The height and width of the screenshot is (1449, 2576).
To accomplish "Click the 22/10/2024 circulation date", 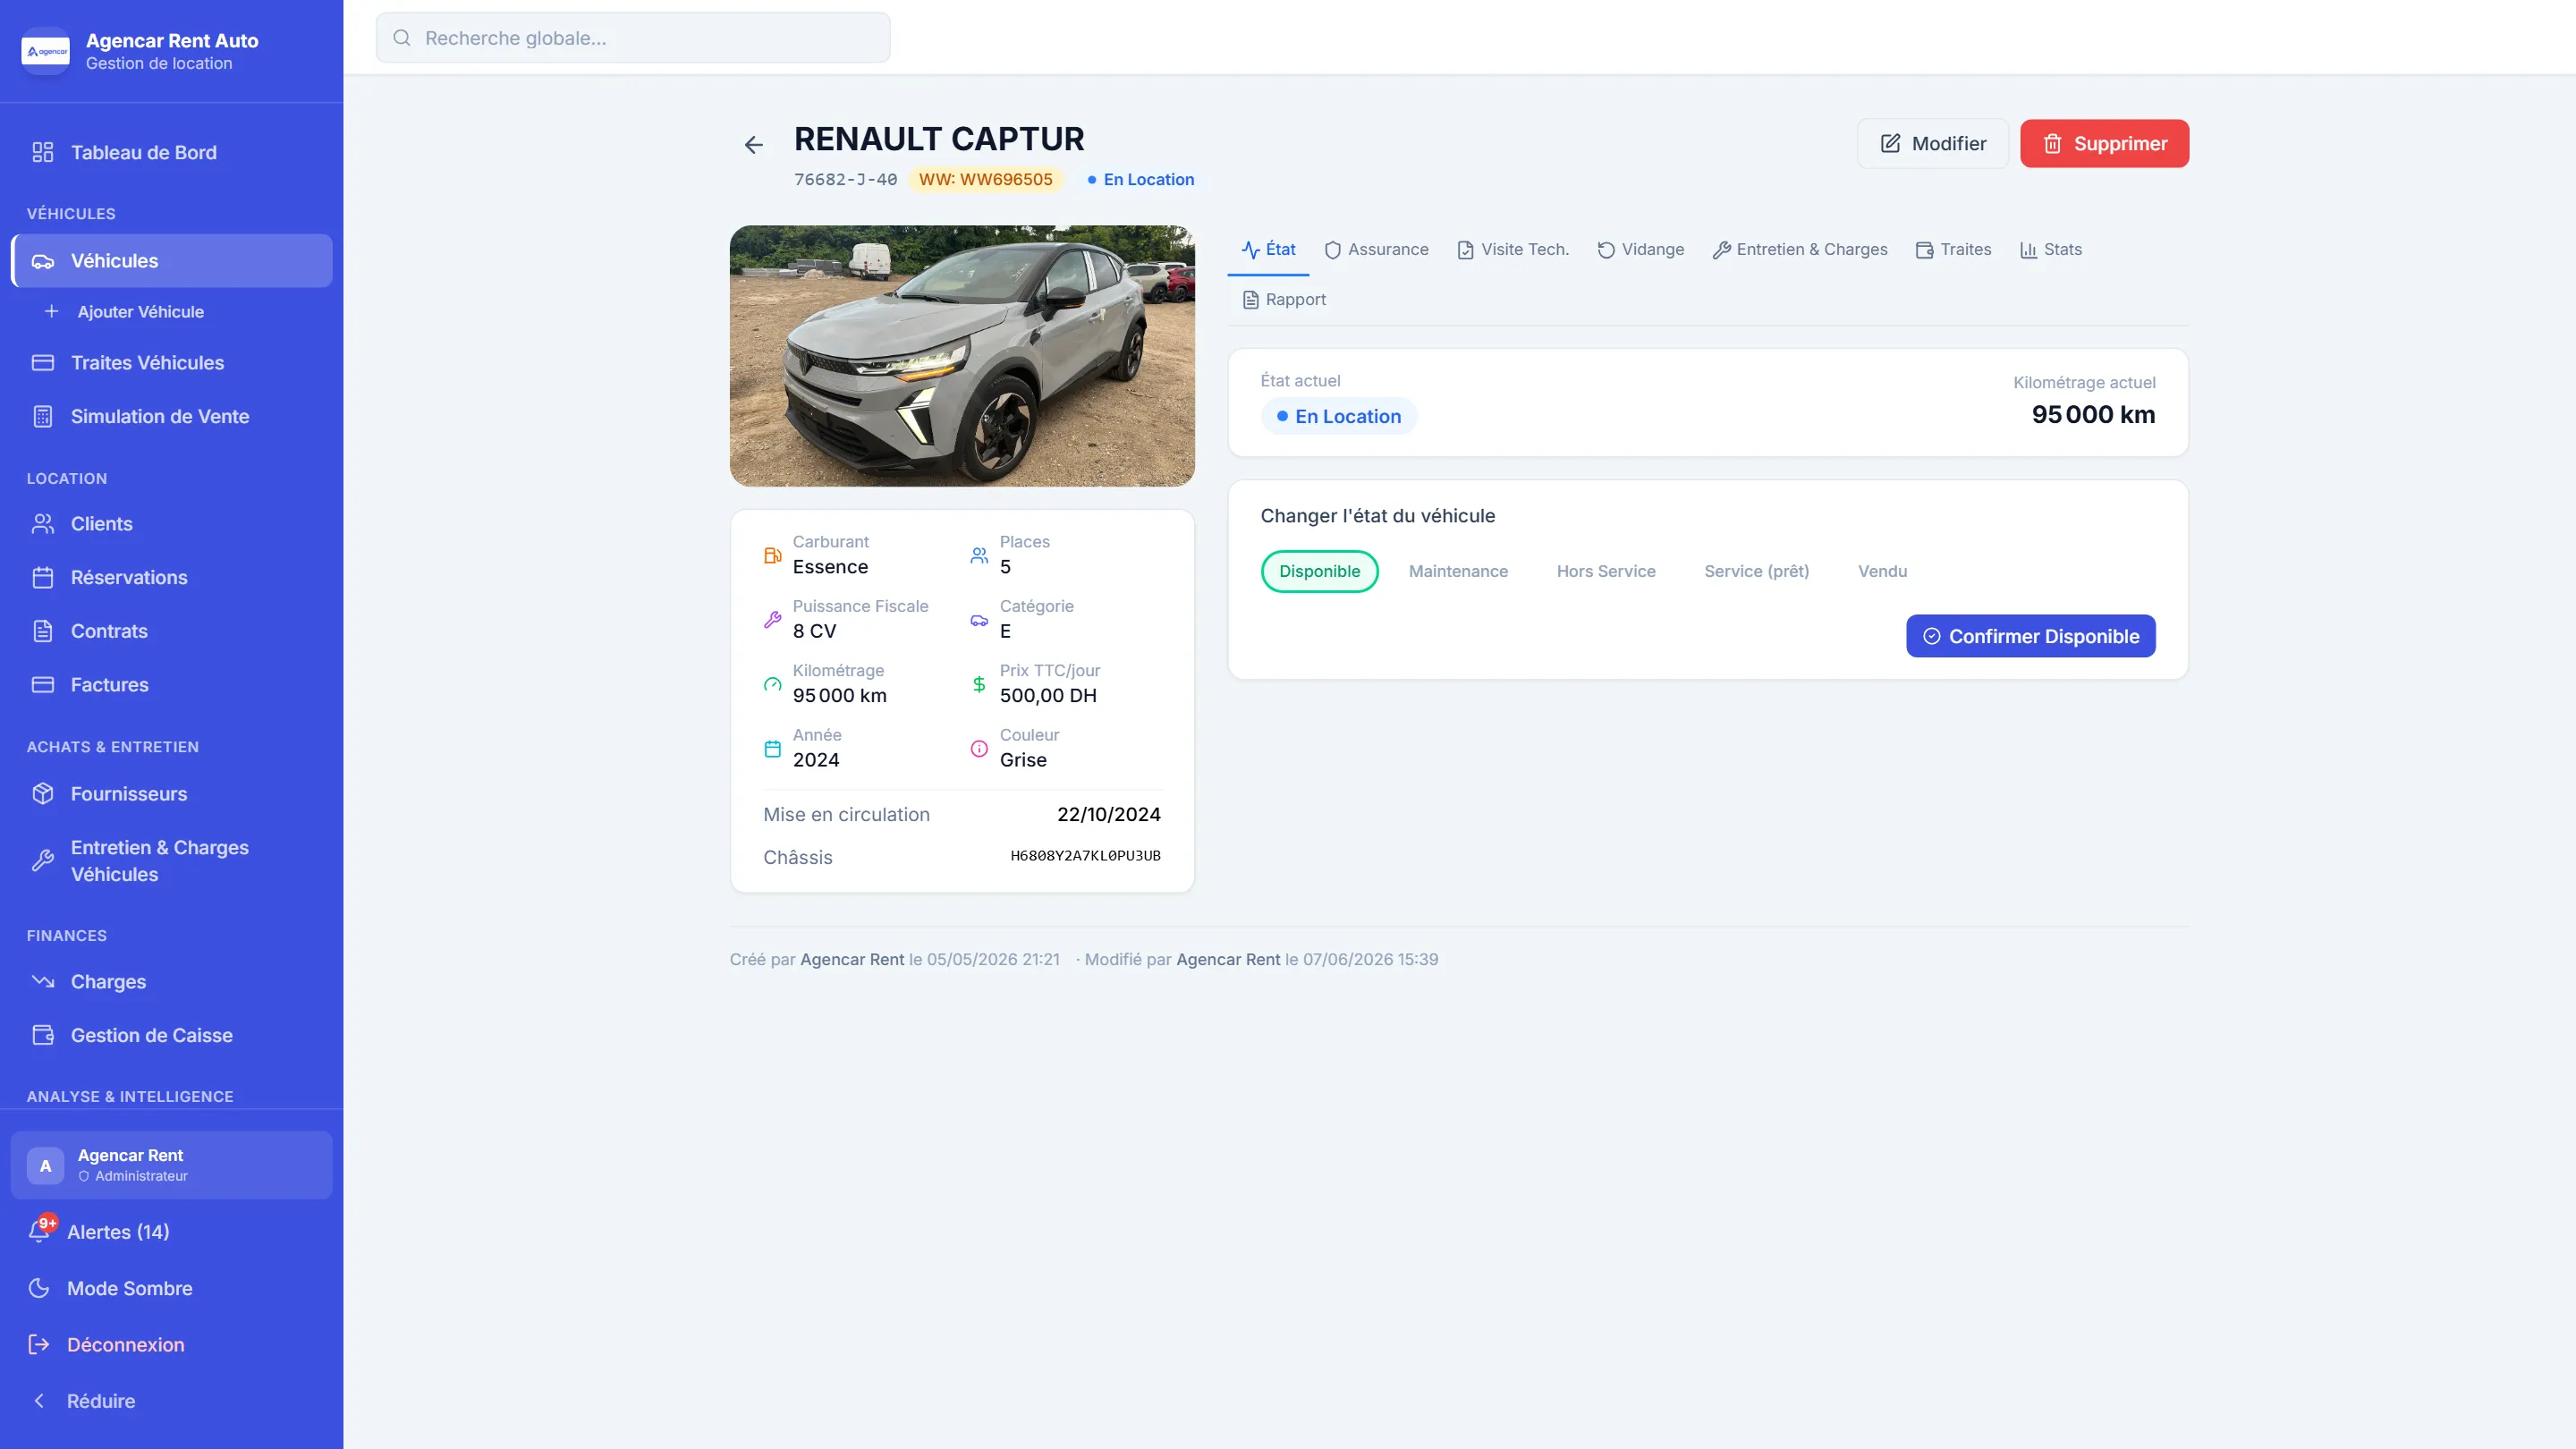I will (1109, 815).
